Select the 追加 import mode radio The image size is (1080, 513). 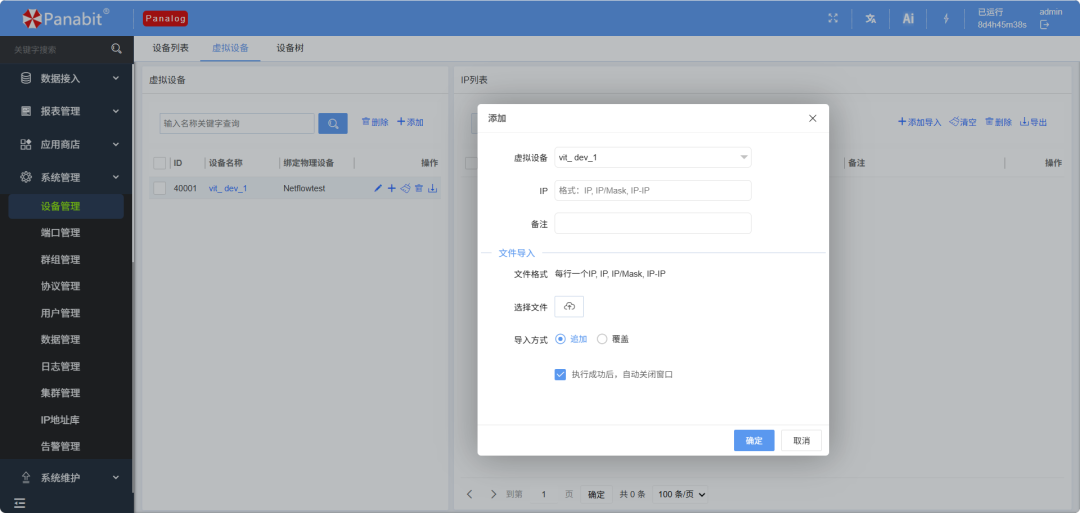coord(560,339)
